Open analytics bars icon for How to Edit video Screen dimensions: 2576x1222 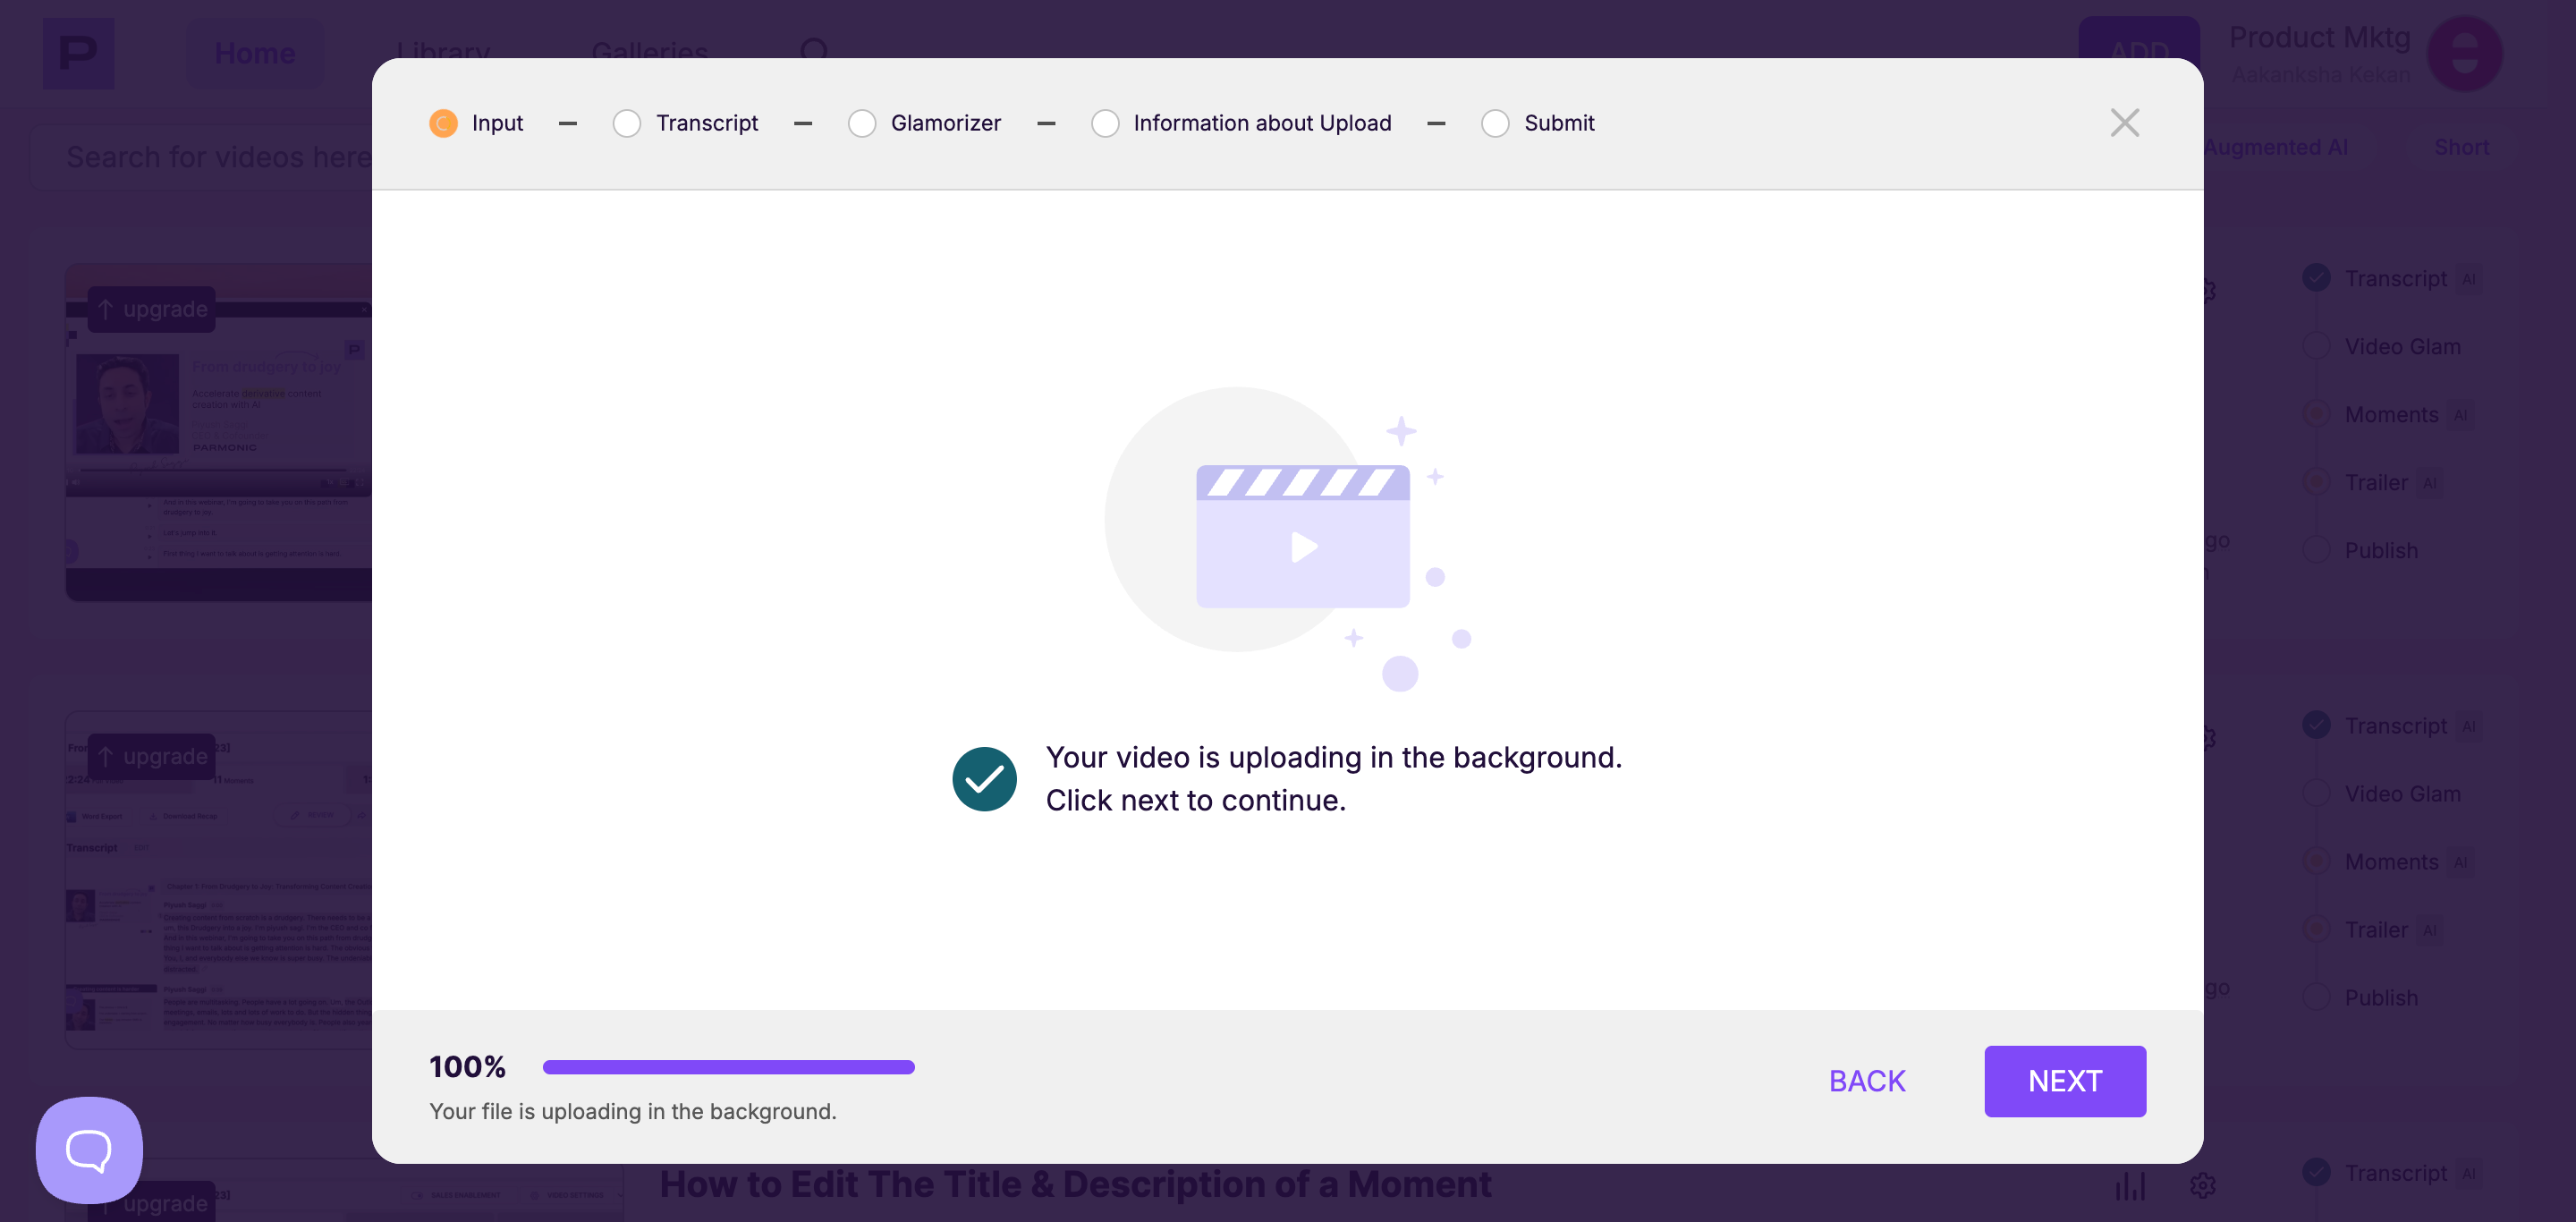coord(2130,1186)
